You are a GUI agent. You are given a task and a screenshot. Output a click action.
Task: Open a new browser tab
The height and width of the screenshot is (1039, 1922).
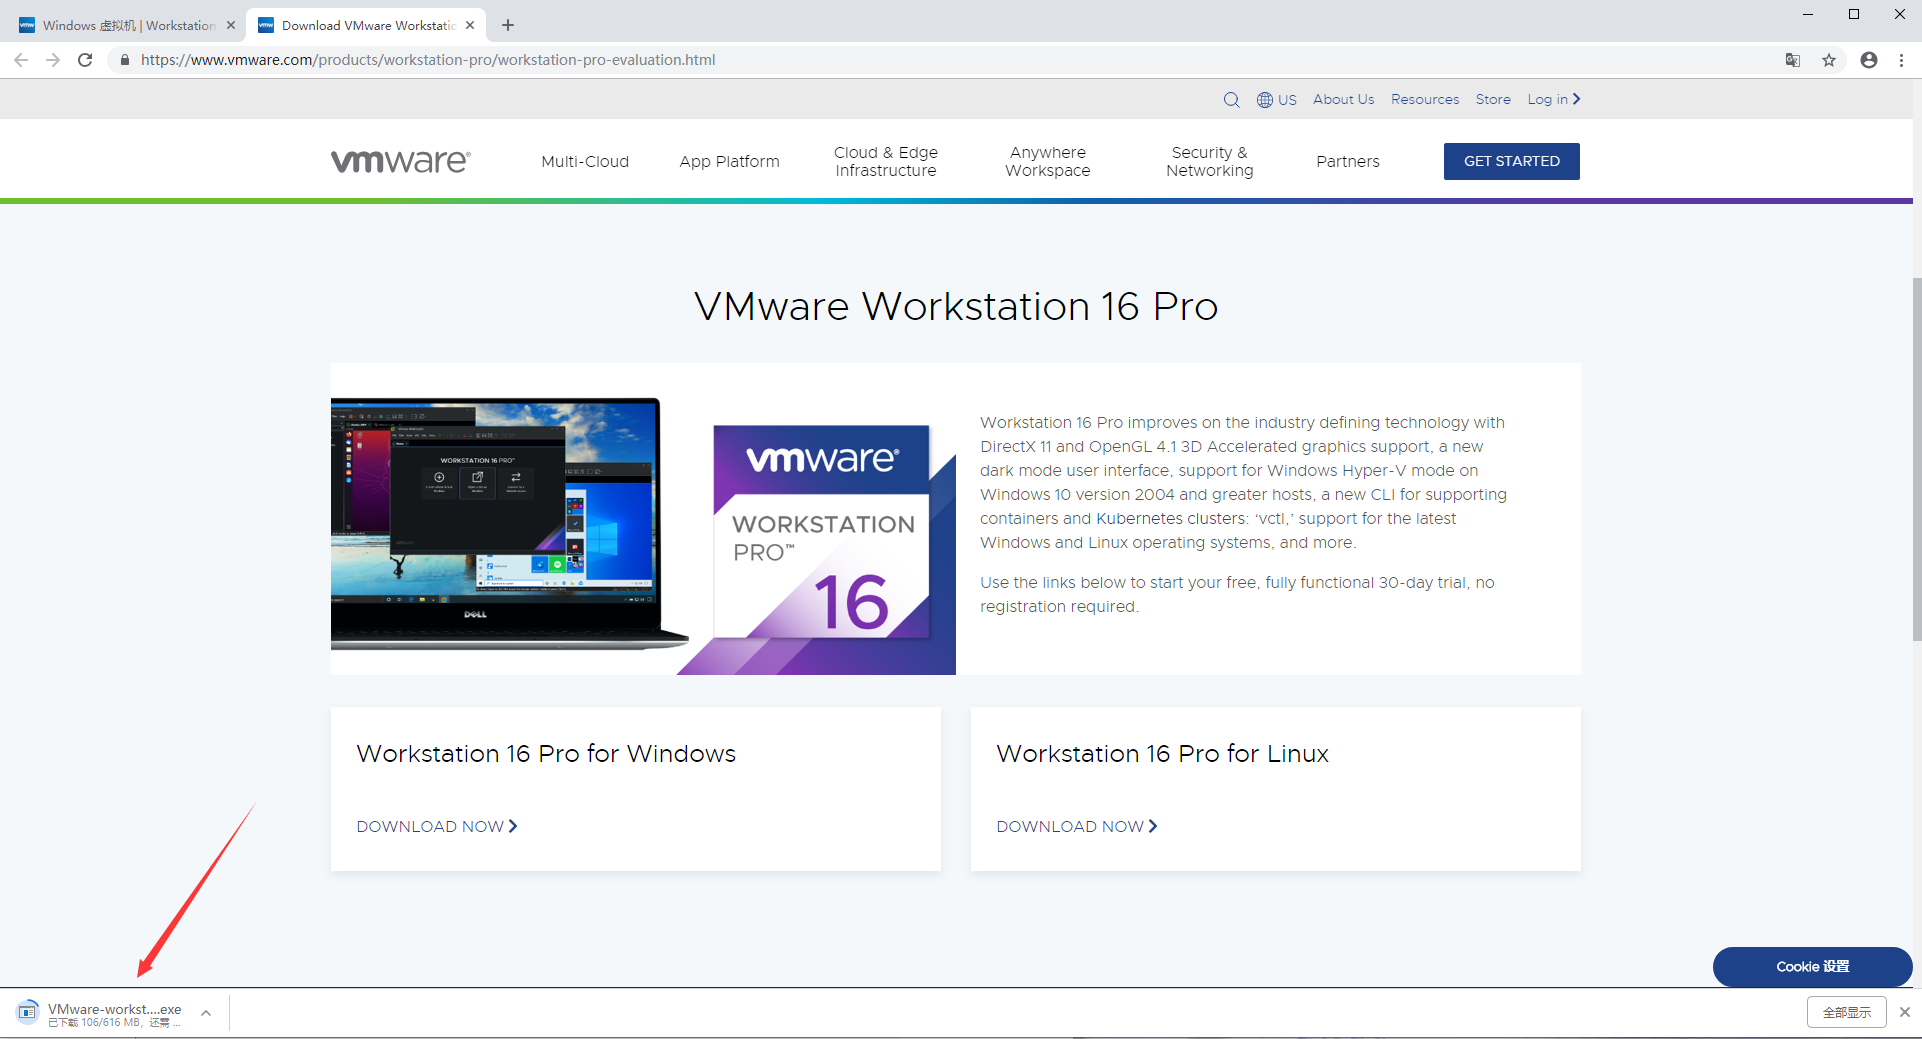508,25
